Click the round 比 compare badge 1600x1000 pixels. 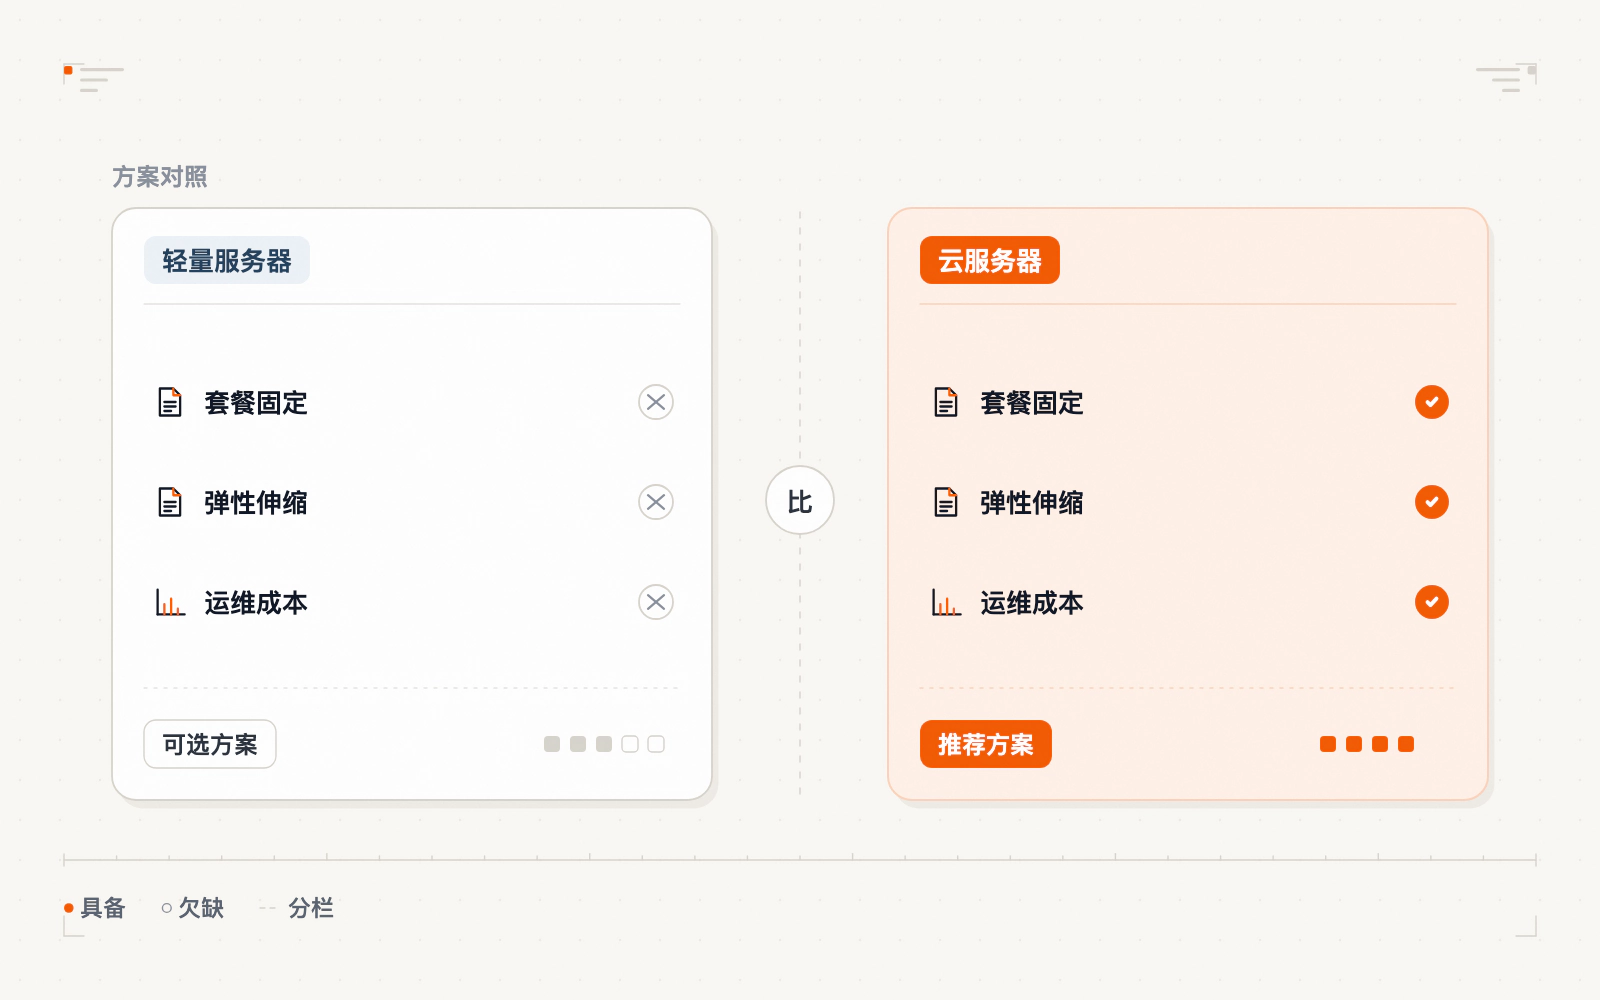pyautogui.click(x=800, y=500)
